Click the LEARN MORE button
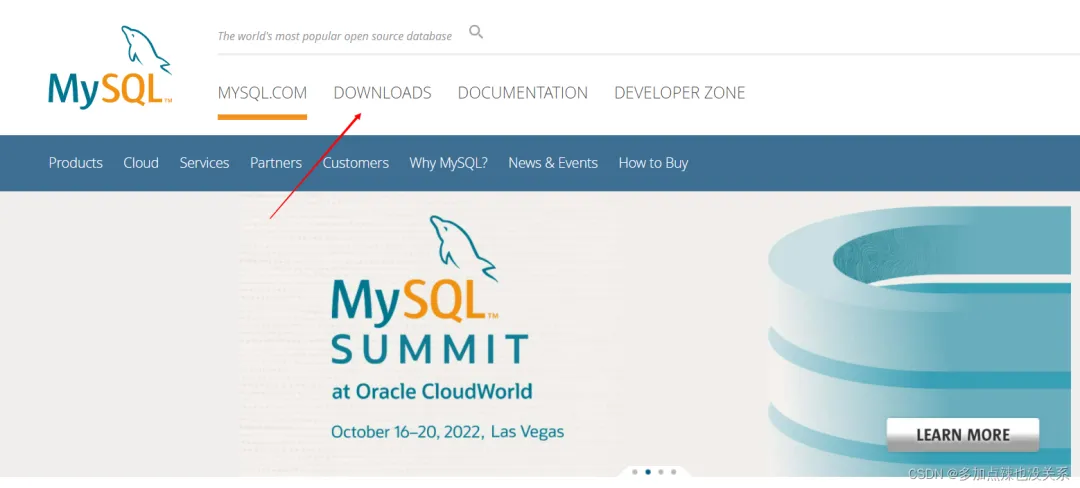Image resolution: width=1080 pixels, height=488 pixels. 962,434
